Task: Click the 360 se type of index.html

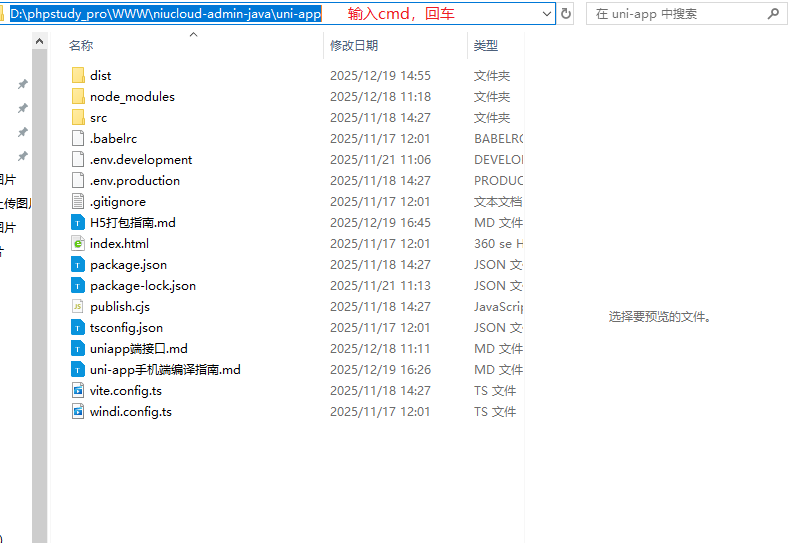Action: 498,244
